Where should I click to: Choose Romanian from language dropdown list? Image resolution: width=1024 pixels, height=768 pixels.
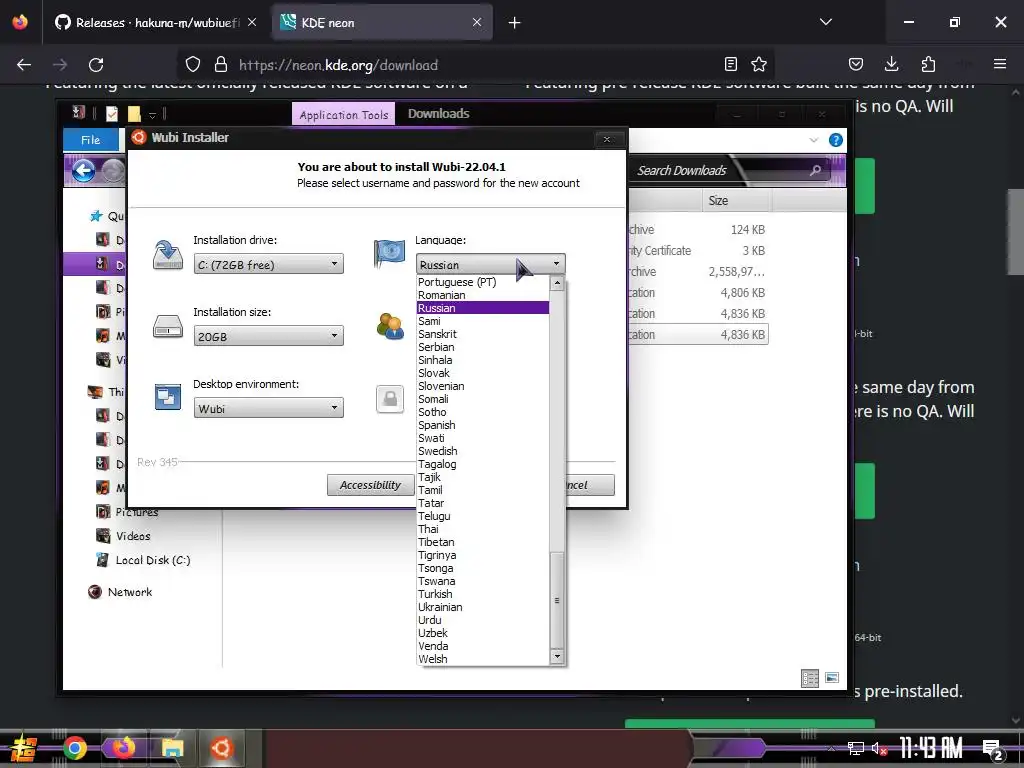[x=483, y=295]
